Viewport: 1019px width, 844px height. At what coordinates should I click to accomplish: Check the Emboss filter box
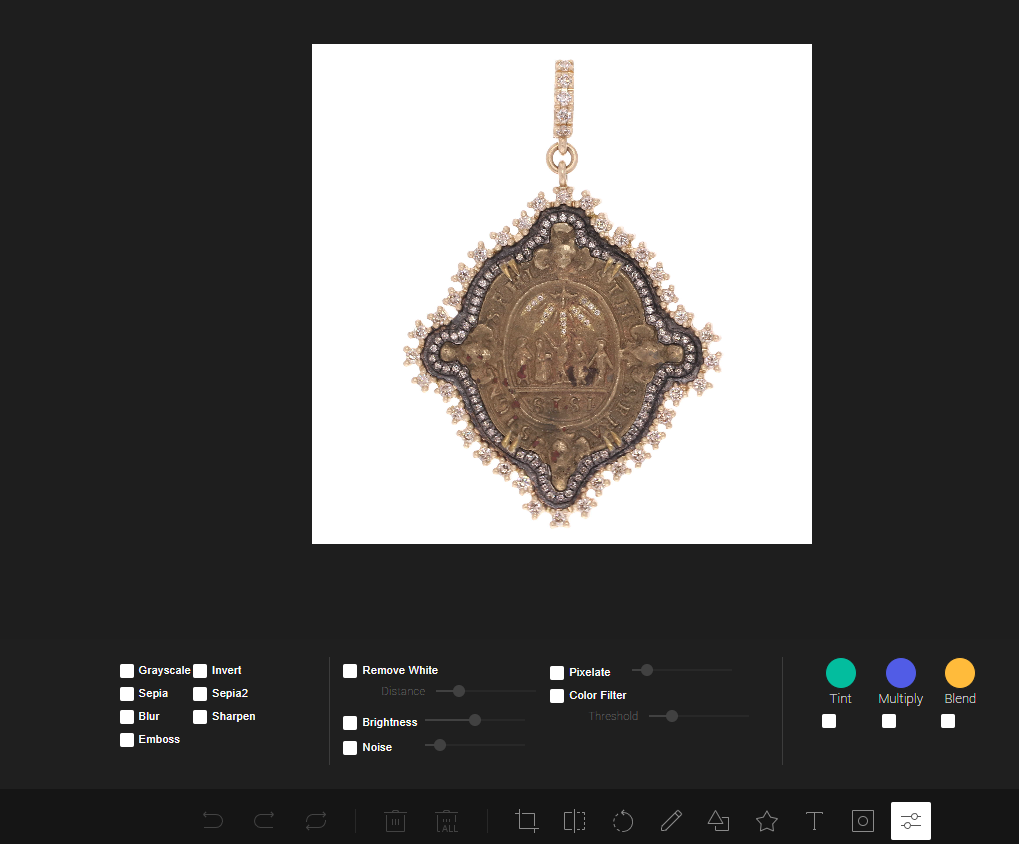(127, 740)
